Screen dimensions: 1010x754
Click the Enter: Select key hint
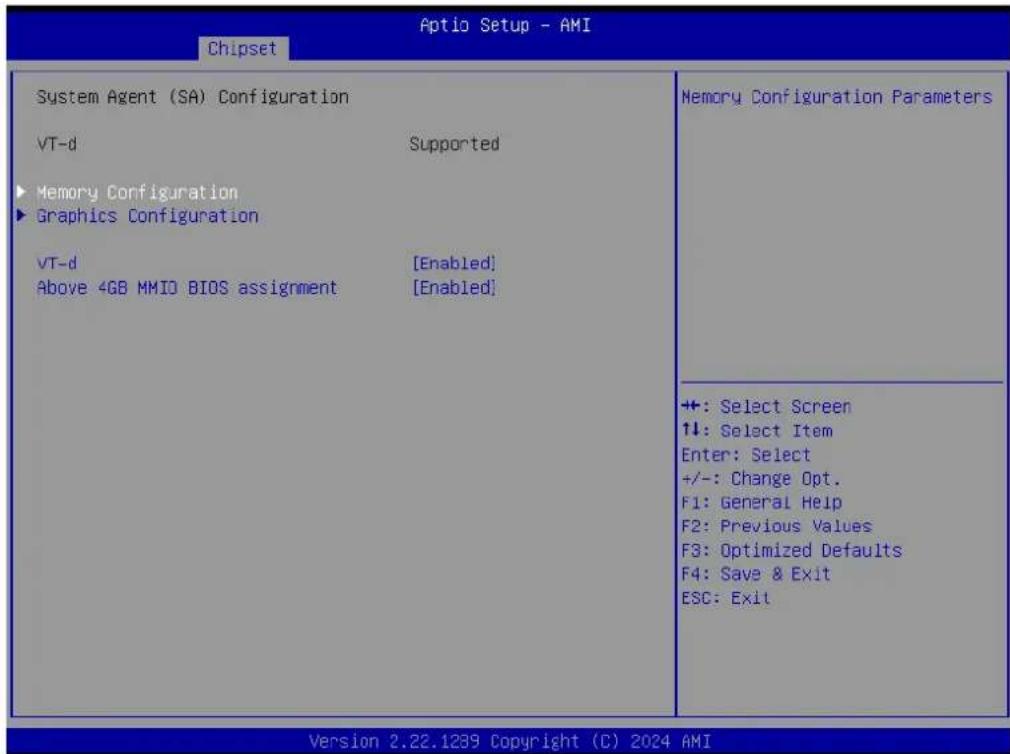point(746,455)
